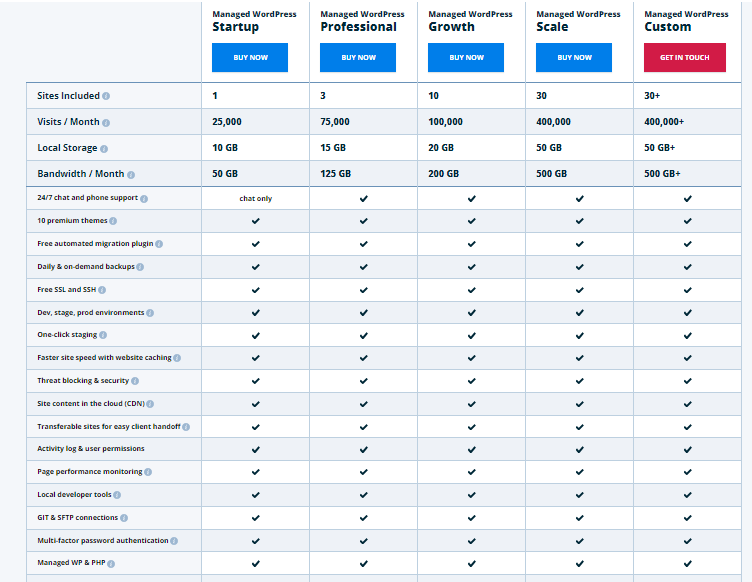Click the 10 GB Local Storage value
This screenshot has width=752, height=582.
225,148
